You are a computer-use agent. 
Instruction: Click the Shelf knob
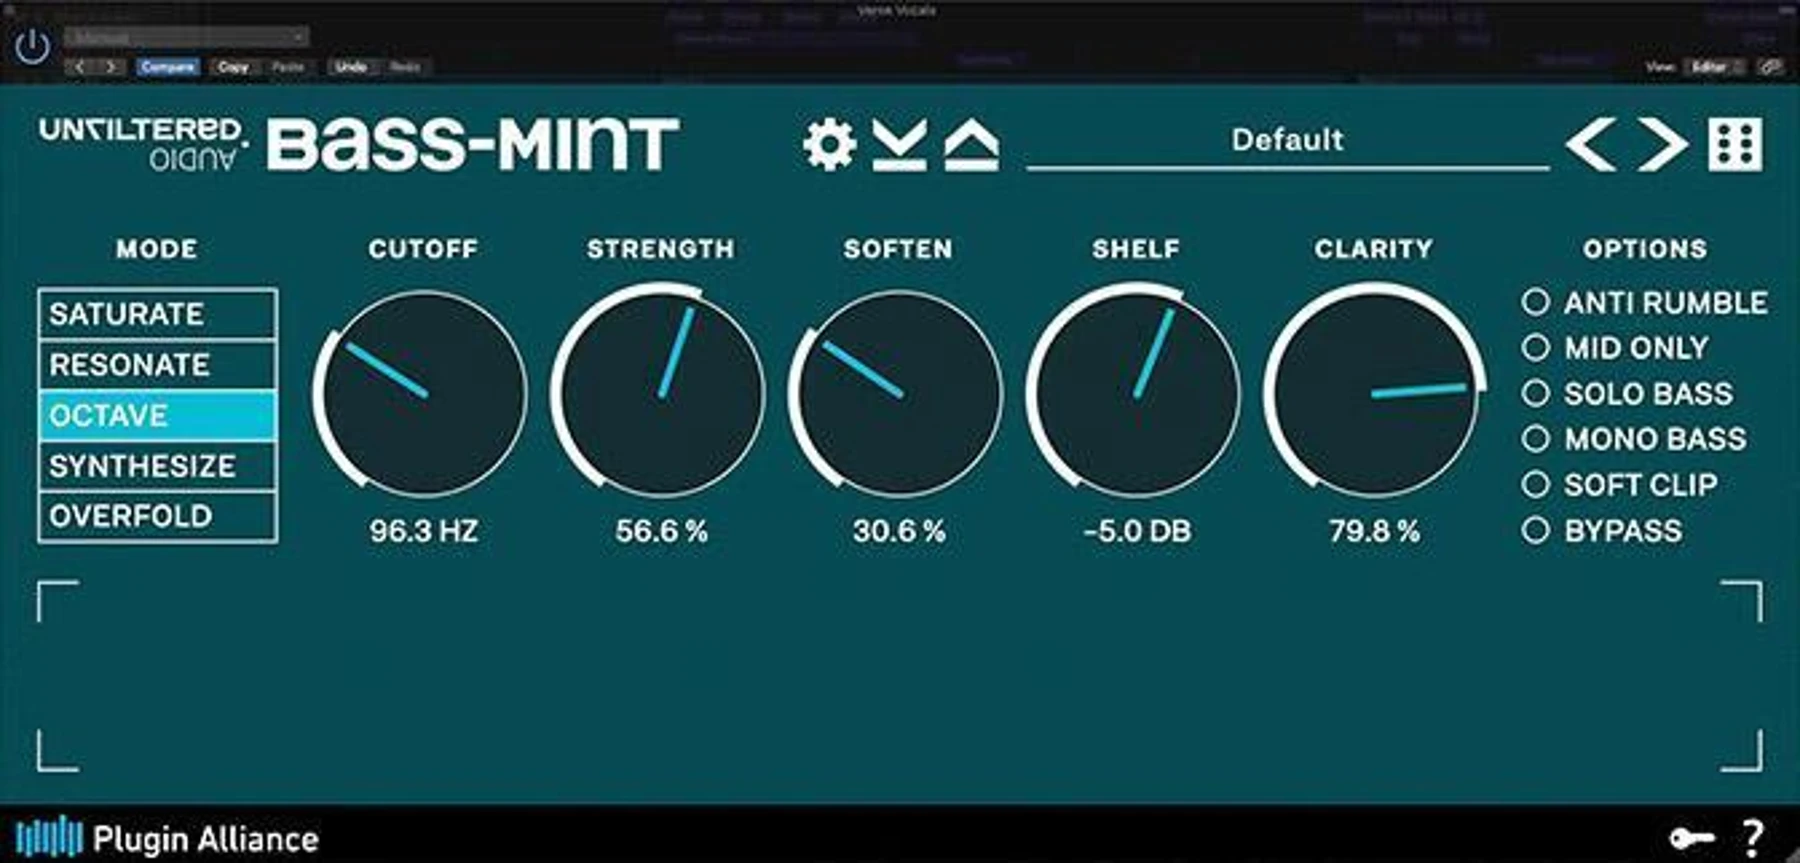point(1136,393)
